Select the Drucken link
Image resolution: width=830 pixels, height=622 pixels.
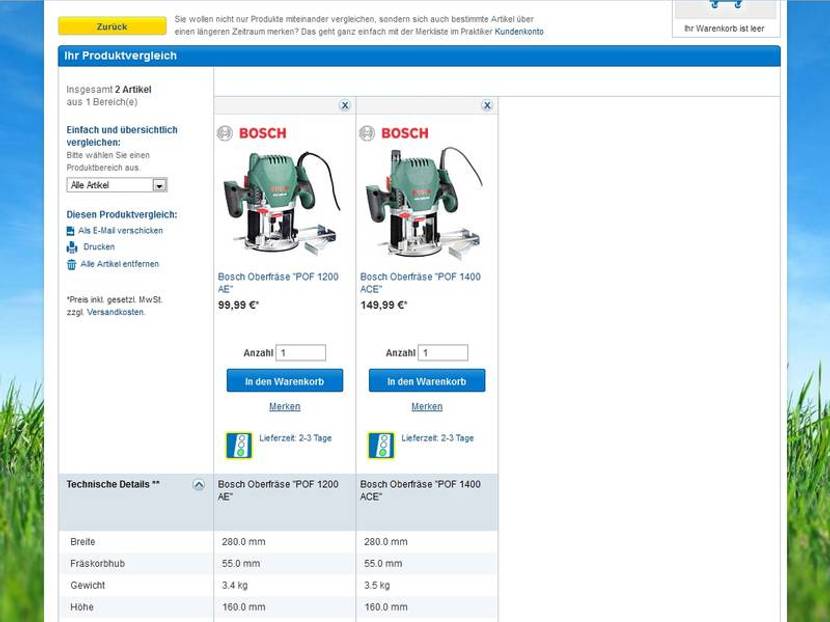click(99, 247)
